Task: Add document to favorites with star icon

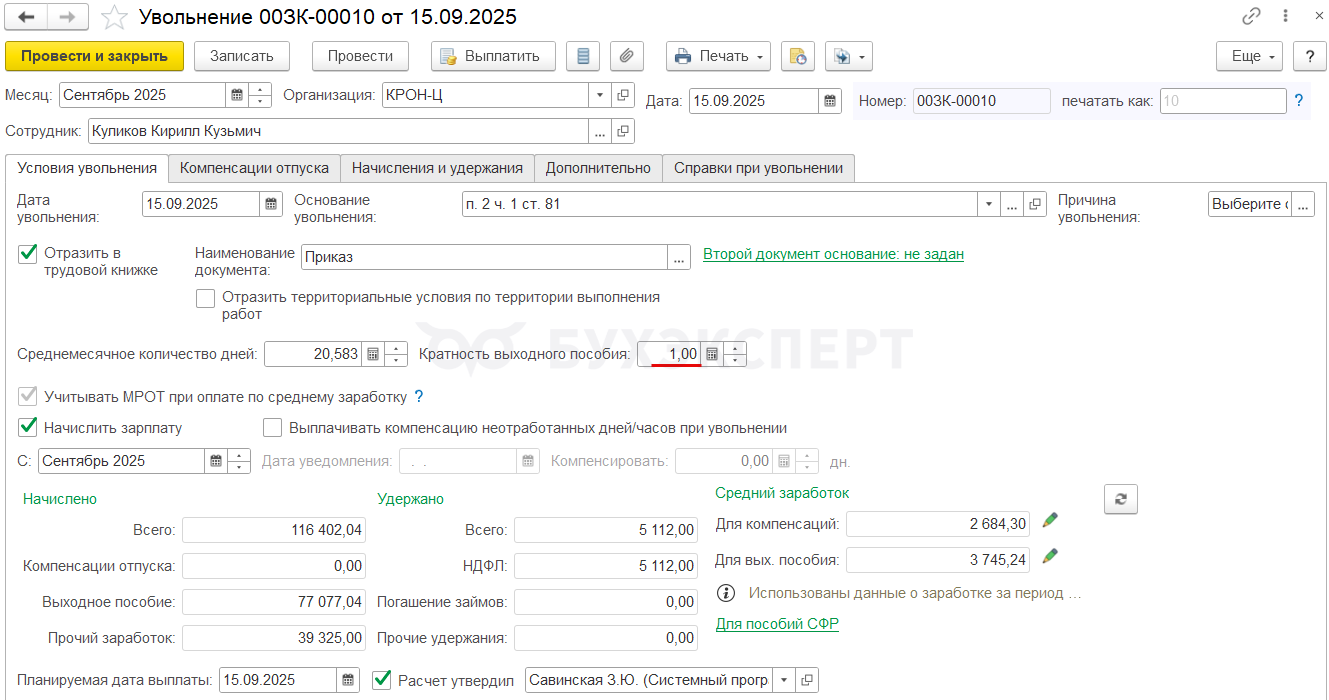Action: (115, 17)
